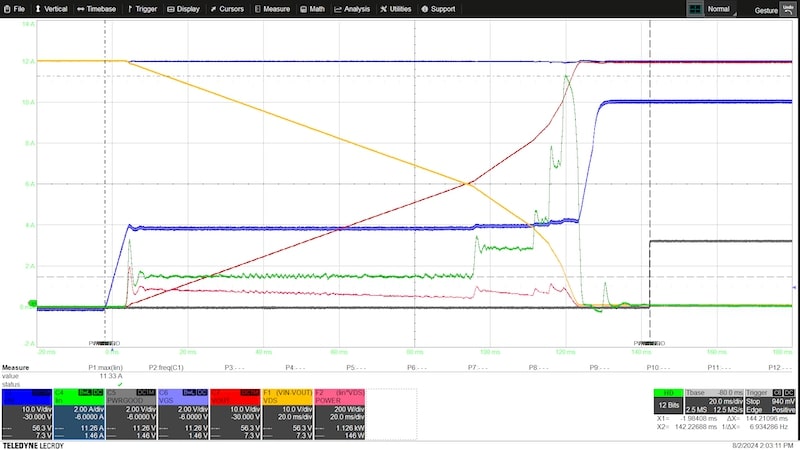
Task: Click the Teledyne LeCroy logo
Action: [x=33, y=446]
